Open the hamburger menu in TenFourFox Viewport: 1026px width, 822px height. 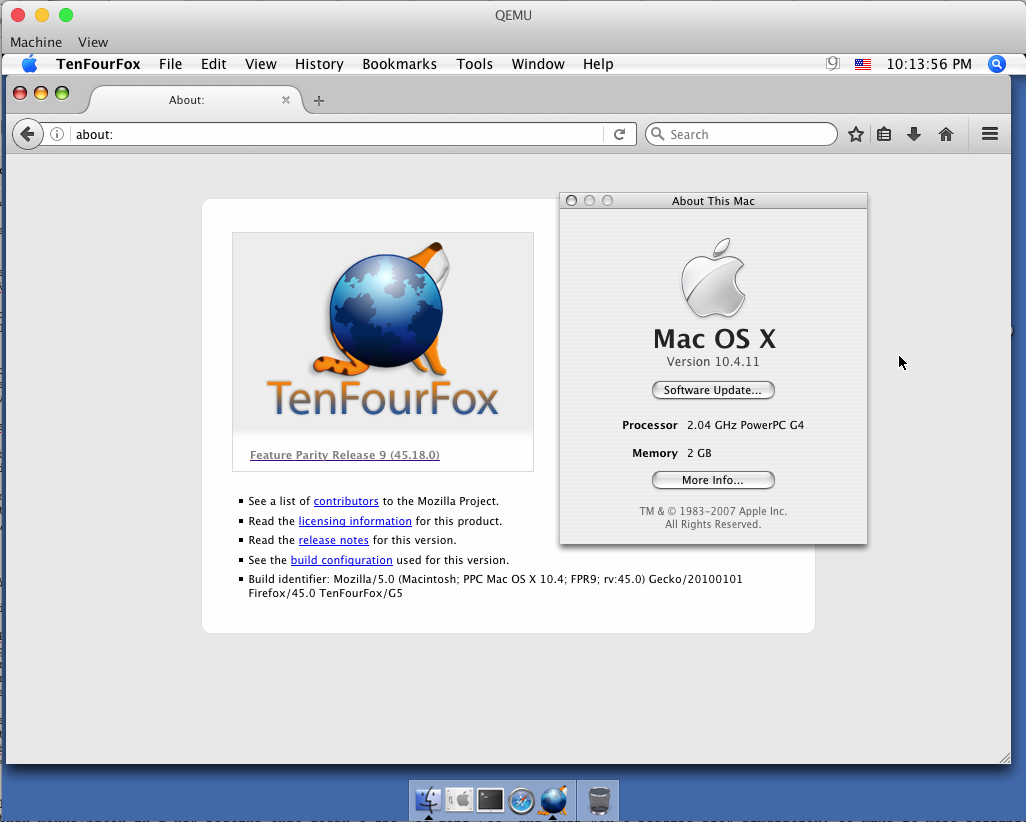pyautogui.click(x=989, y=134)
